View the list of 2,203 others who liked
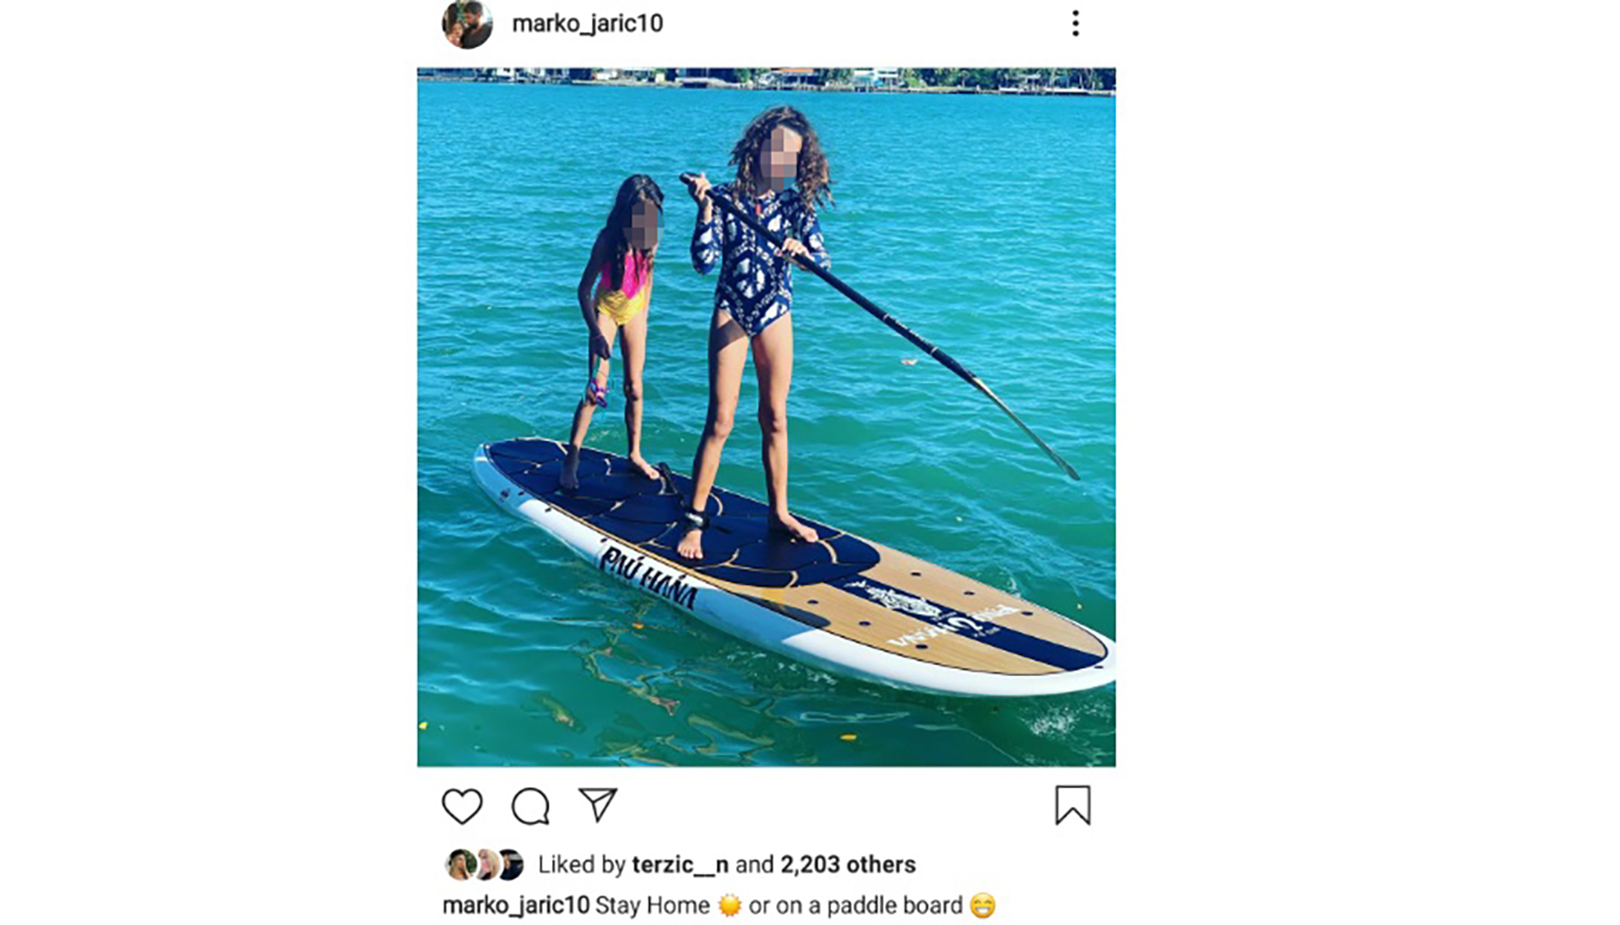This screenshot has width=1620, height=925. [848, 864]
